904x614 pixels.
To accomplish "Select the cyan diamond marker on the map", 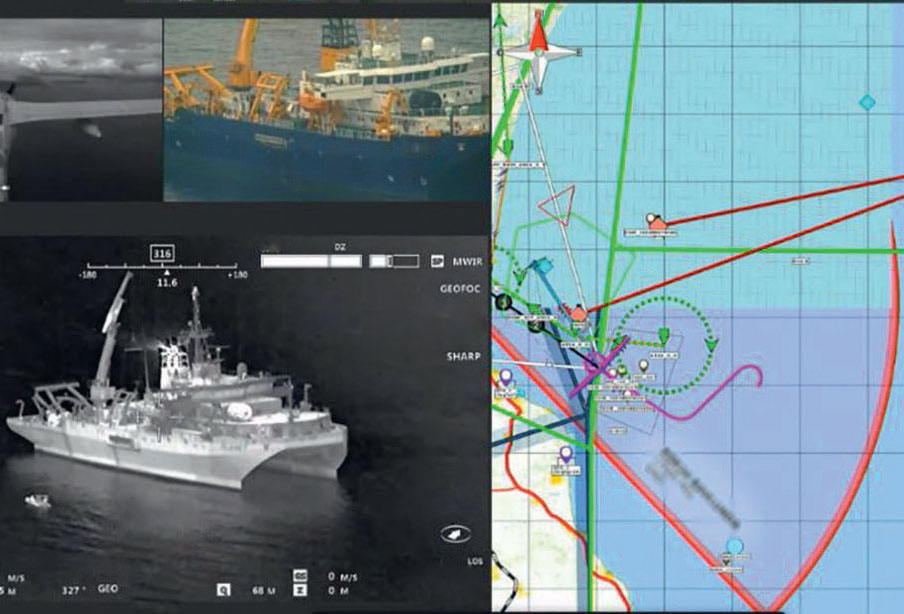I will click(867, 102).
